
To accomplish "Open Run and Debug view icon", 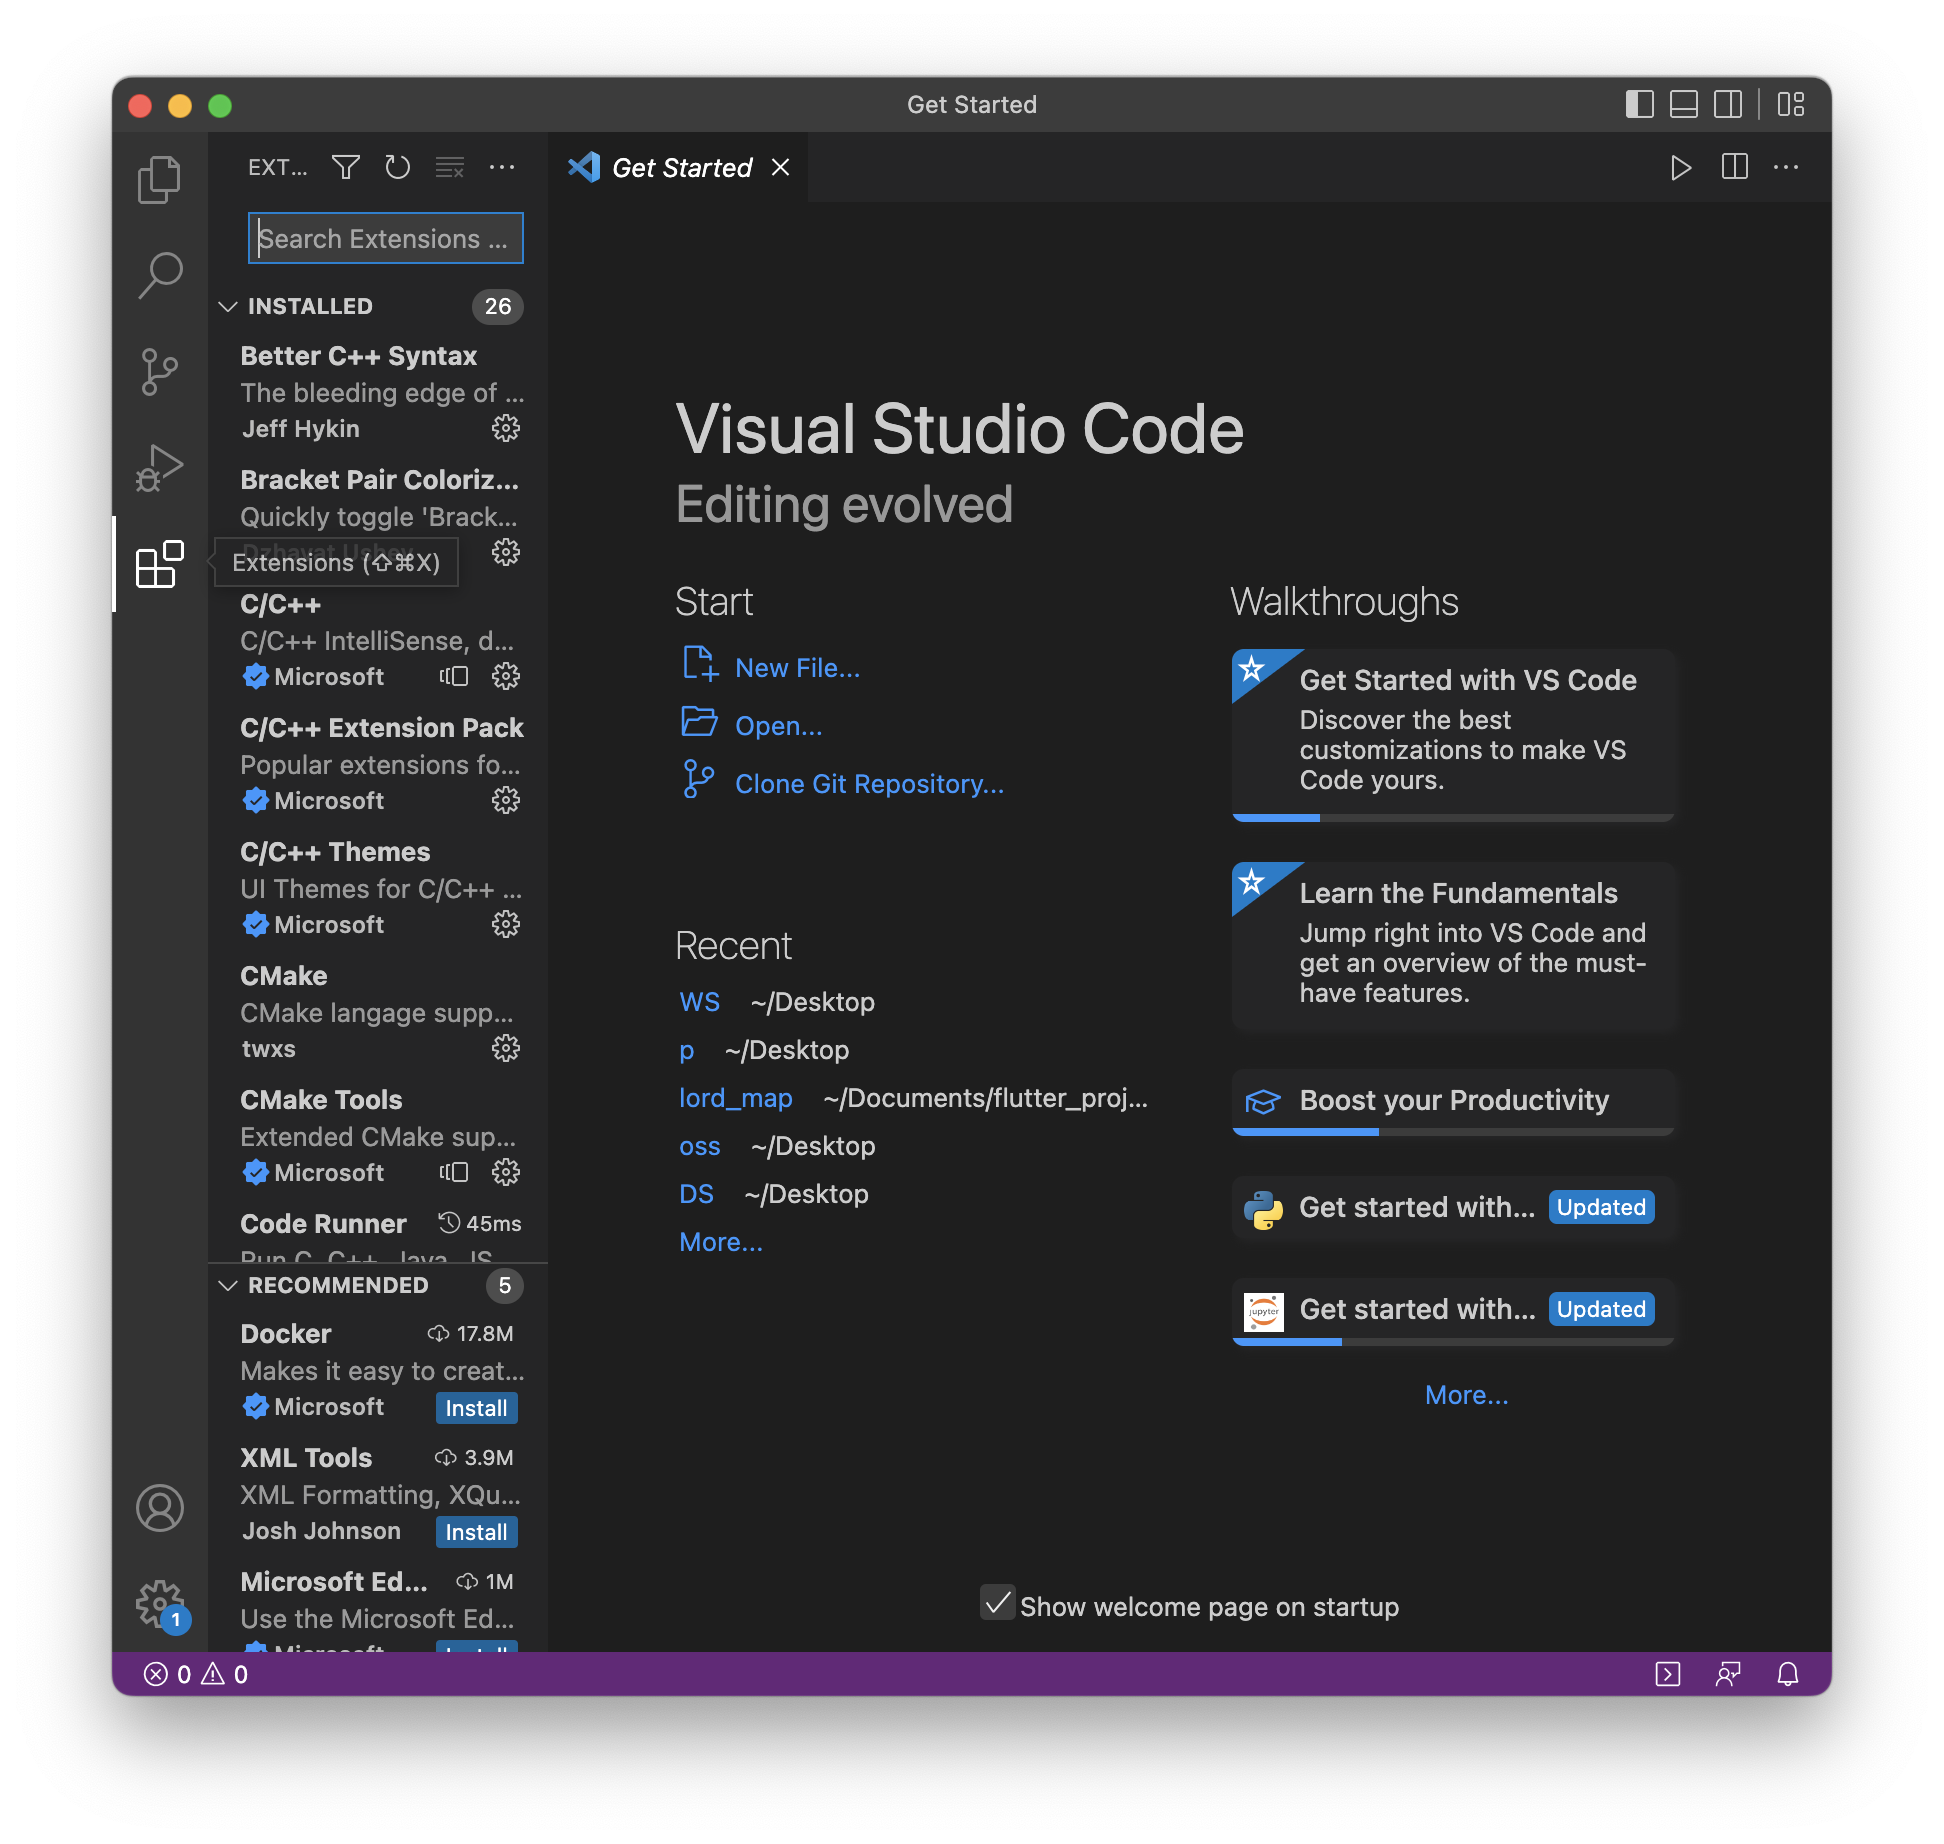I will (159, 467).
